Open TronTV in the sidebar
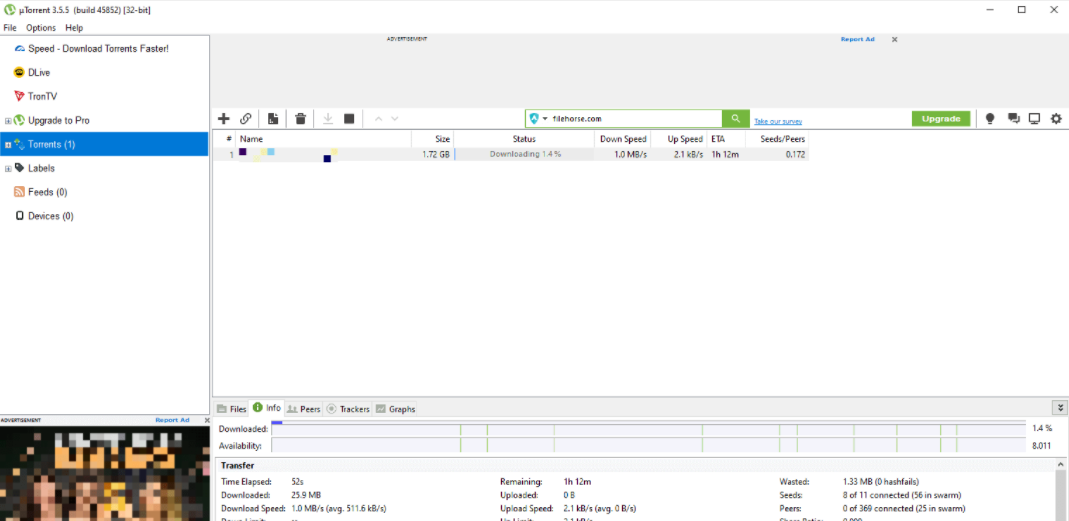The width and height of the screenshot is (1069, 521). pyautogui.click(x=42, y=96)
